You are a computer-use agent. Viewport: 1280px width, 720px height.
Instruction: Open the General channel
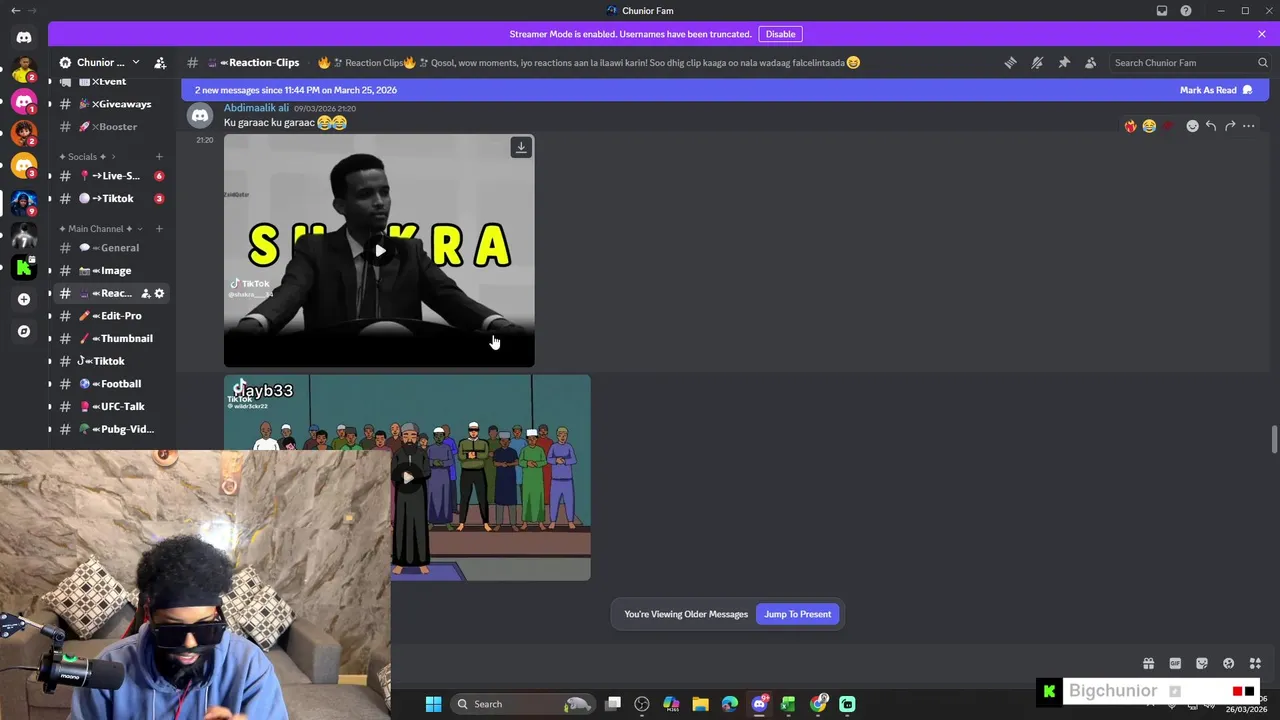pos(110,248)
